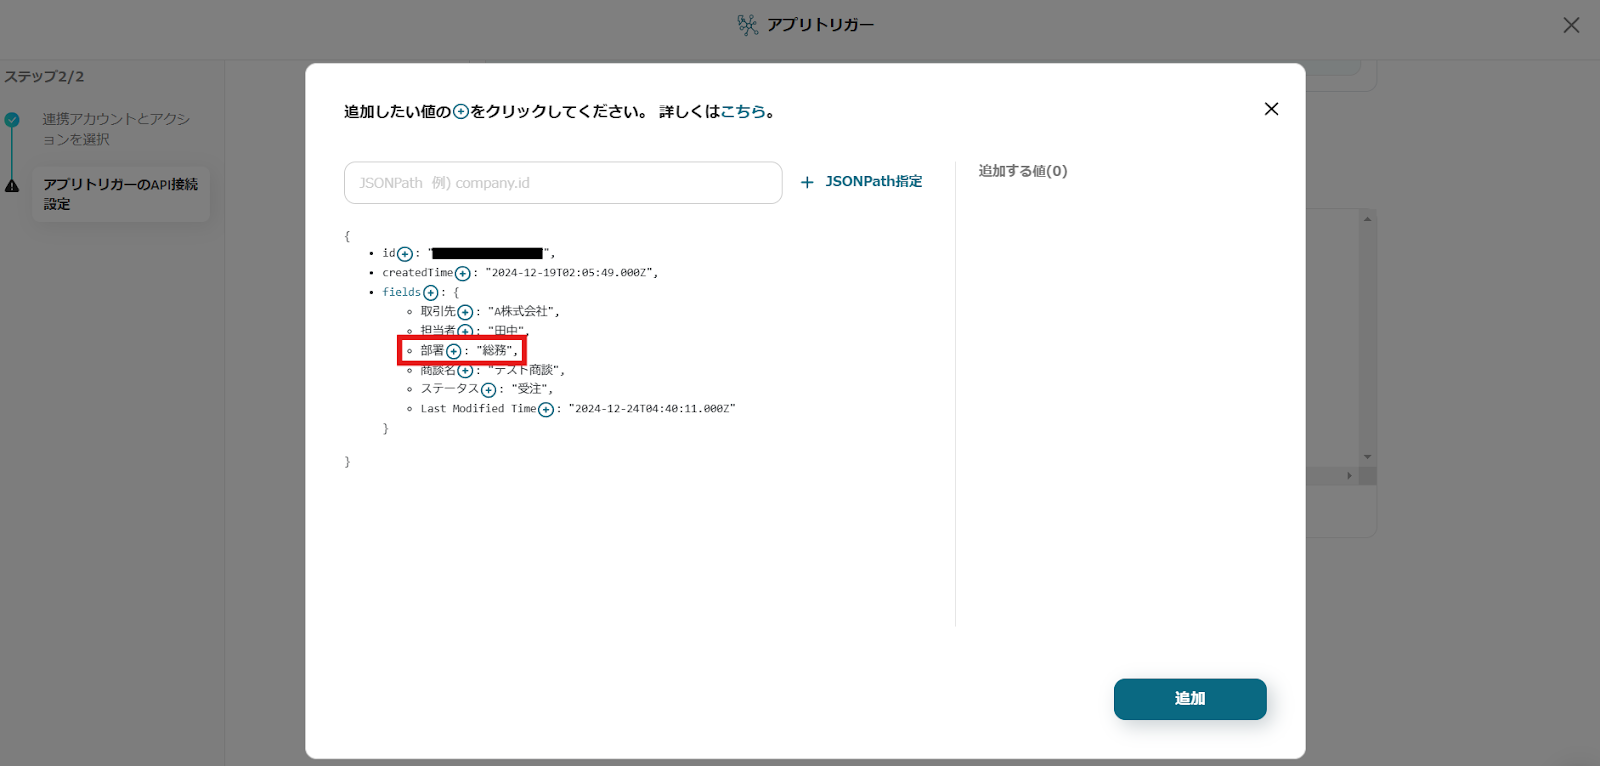The height and width of the screenshot is (766, 1600).
Task: Select the 連携アカウントとアクションを選択 step
Action: pos(116,129)
